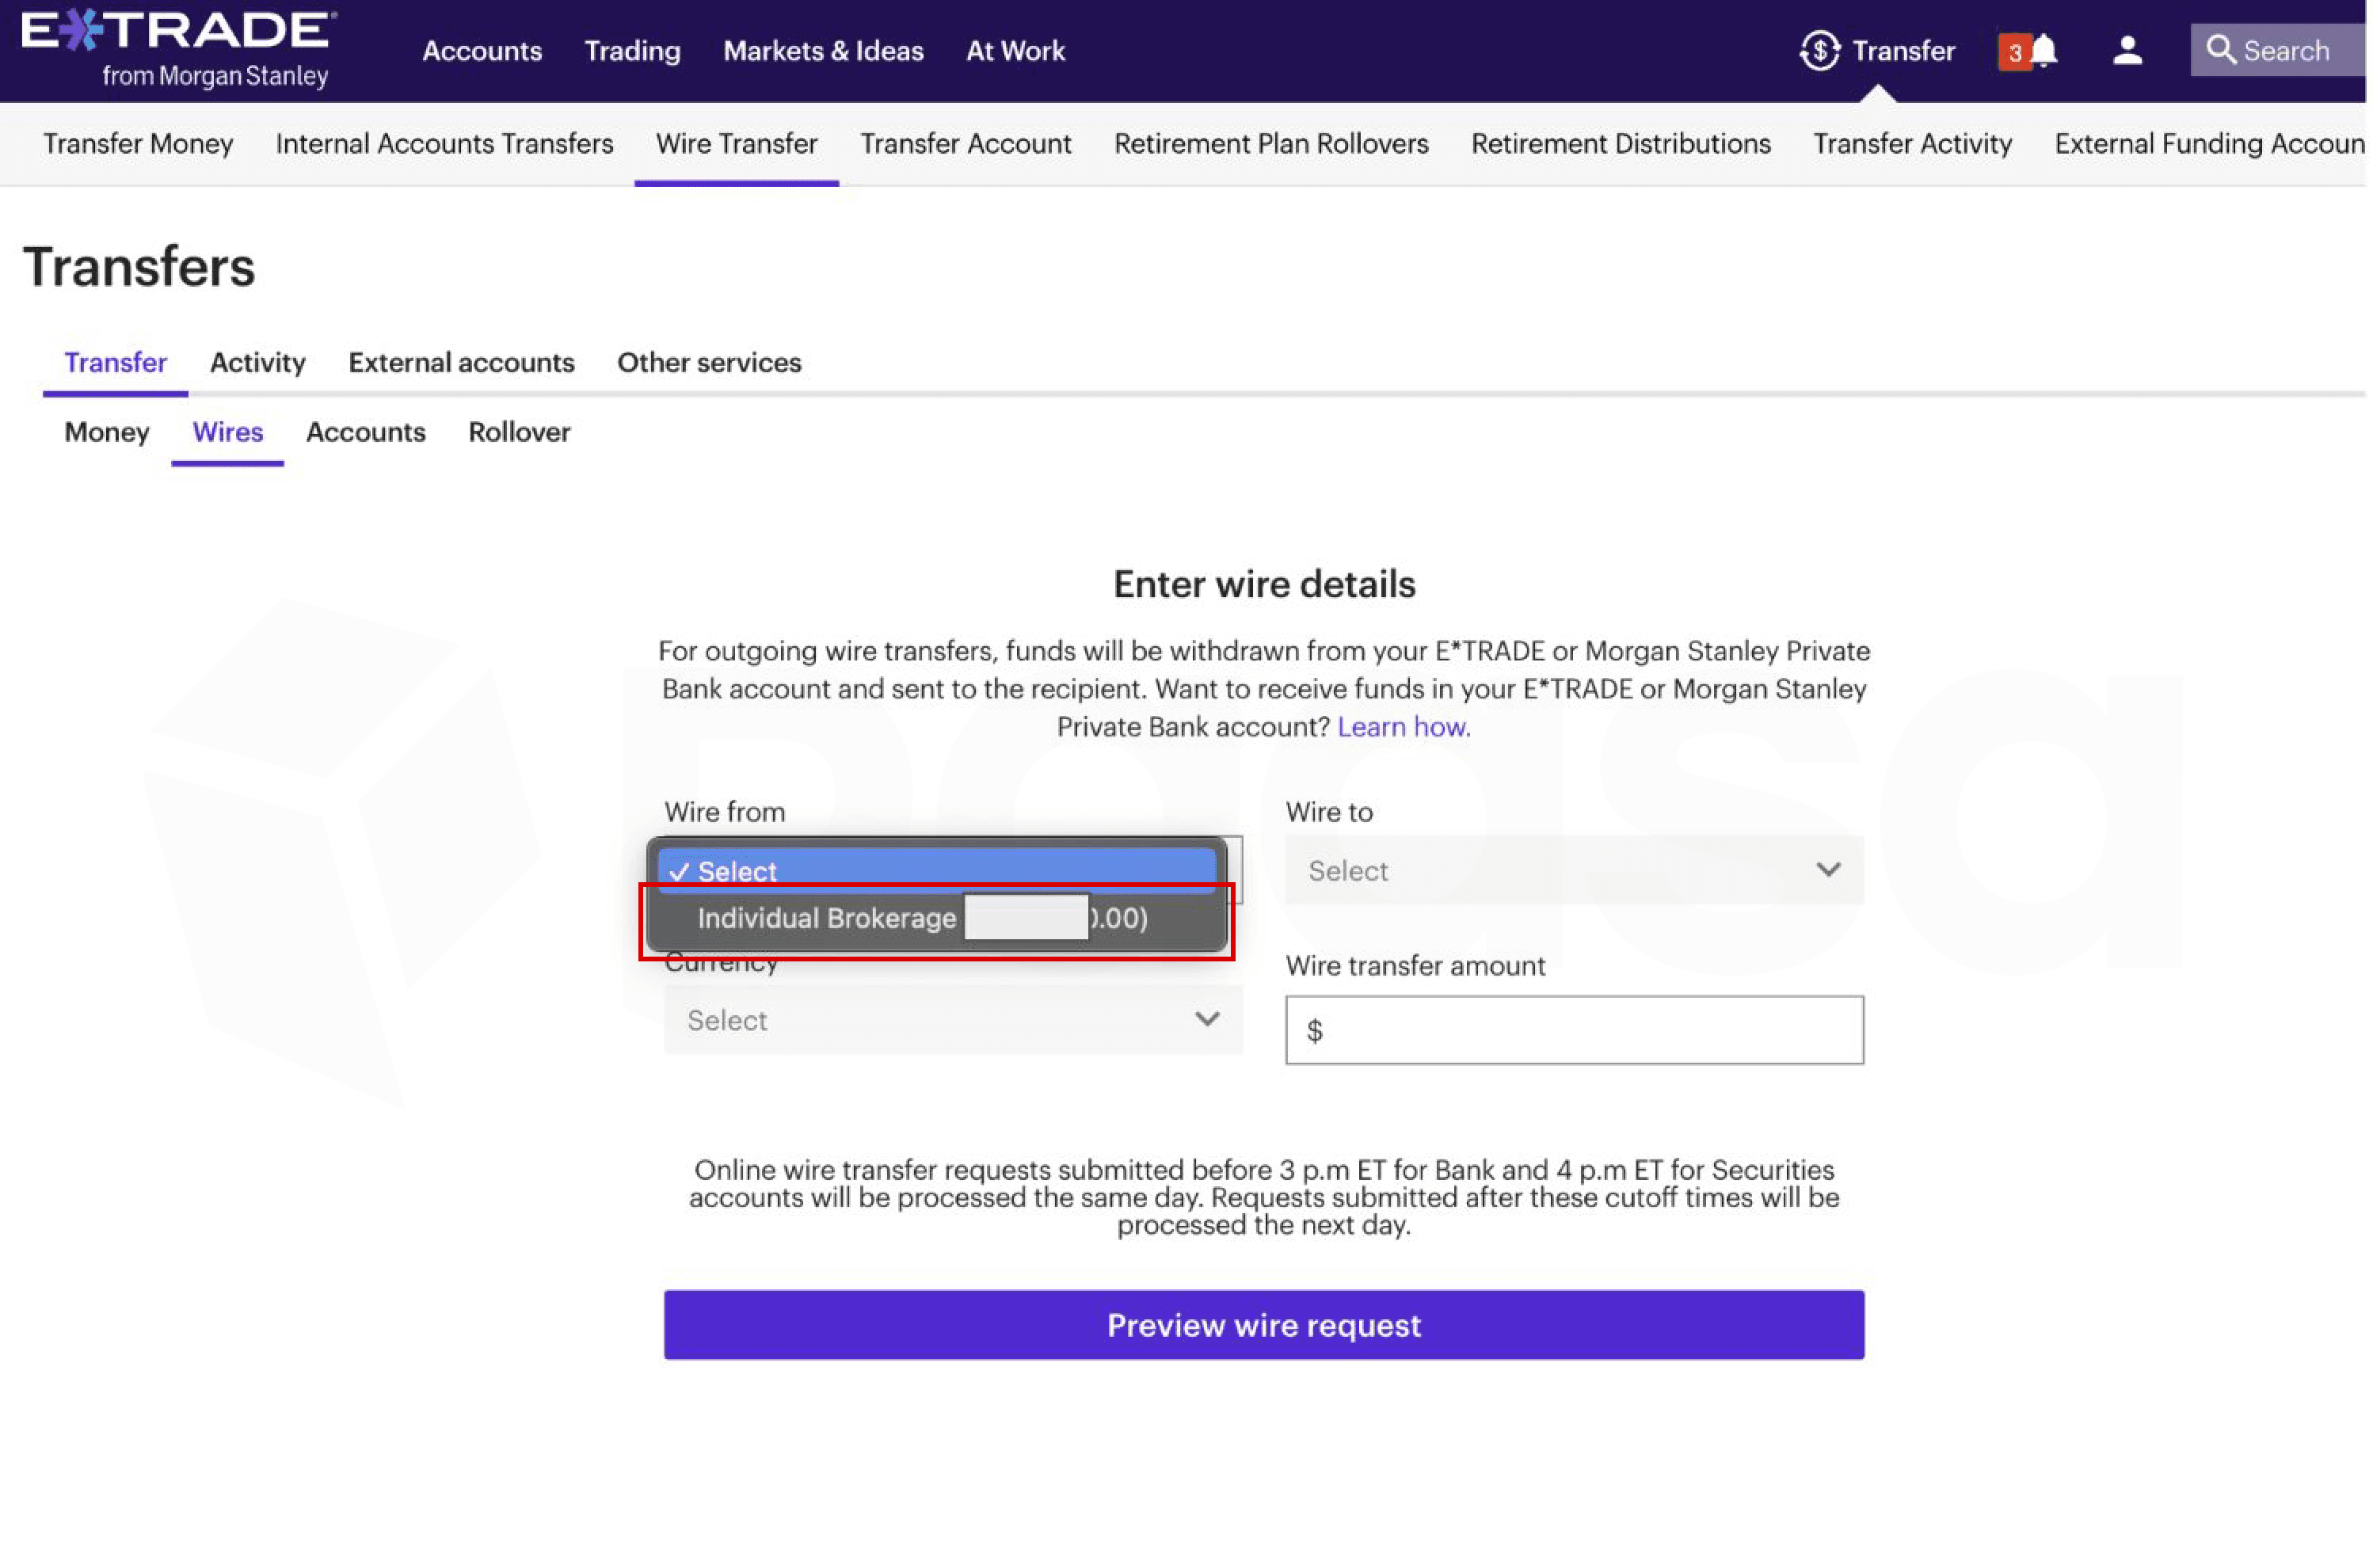Screen dimensions: 2373x1568
Task: Open the Accounts menu
Action: 481,50
